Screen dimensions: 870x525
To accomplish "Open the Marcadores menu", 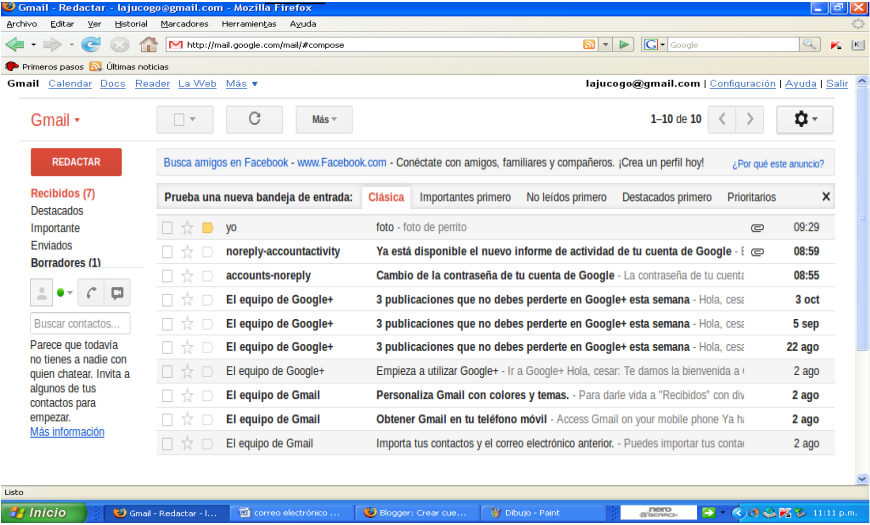I will pos(185,23).
